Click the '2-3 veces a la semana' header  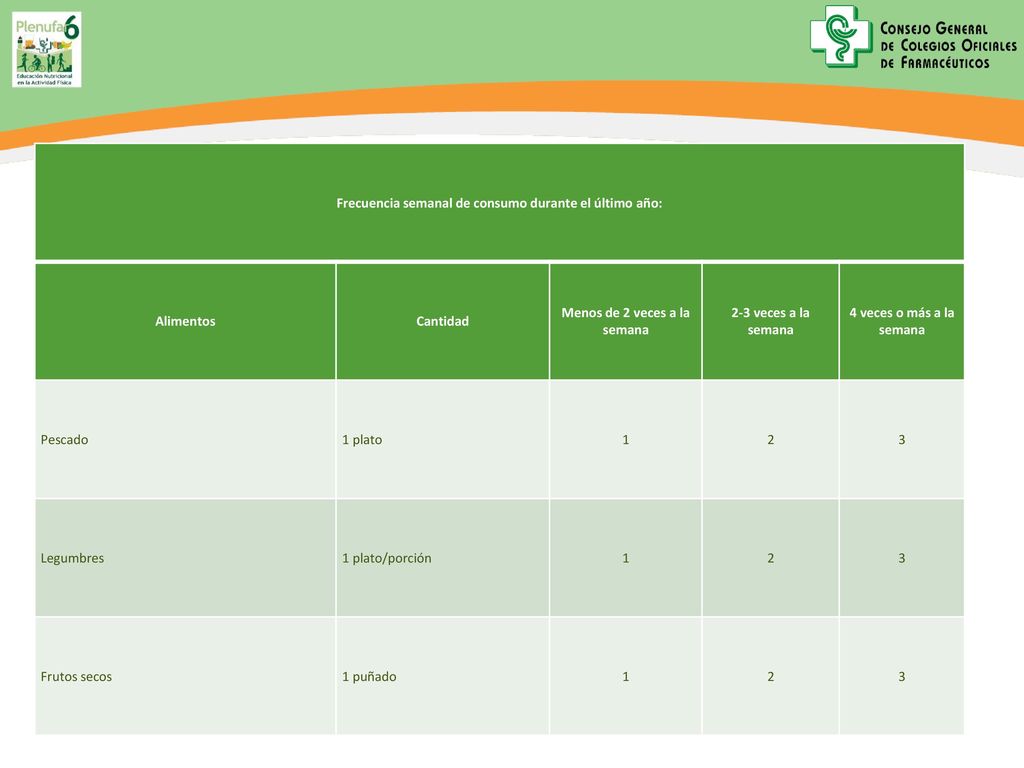(x=771, y=321)
